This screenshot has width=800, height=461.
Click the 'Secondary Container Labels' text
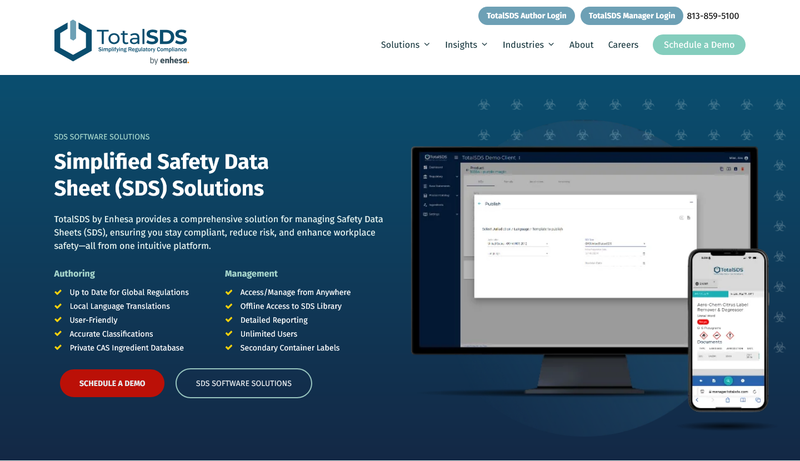pos(290,348)
